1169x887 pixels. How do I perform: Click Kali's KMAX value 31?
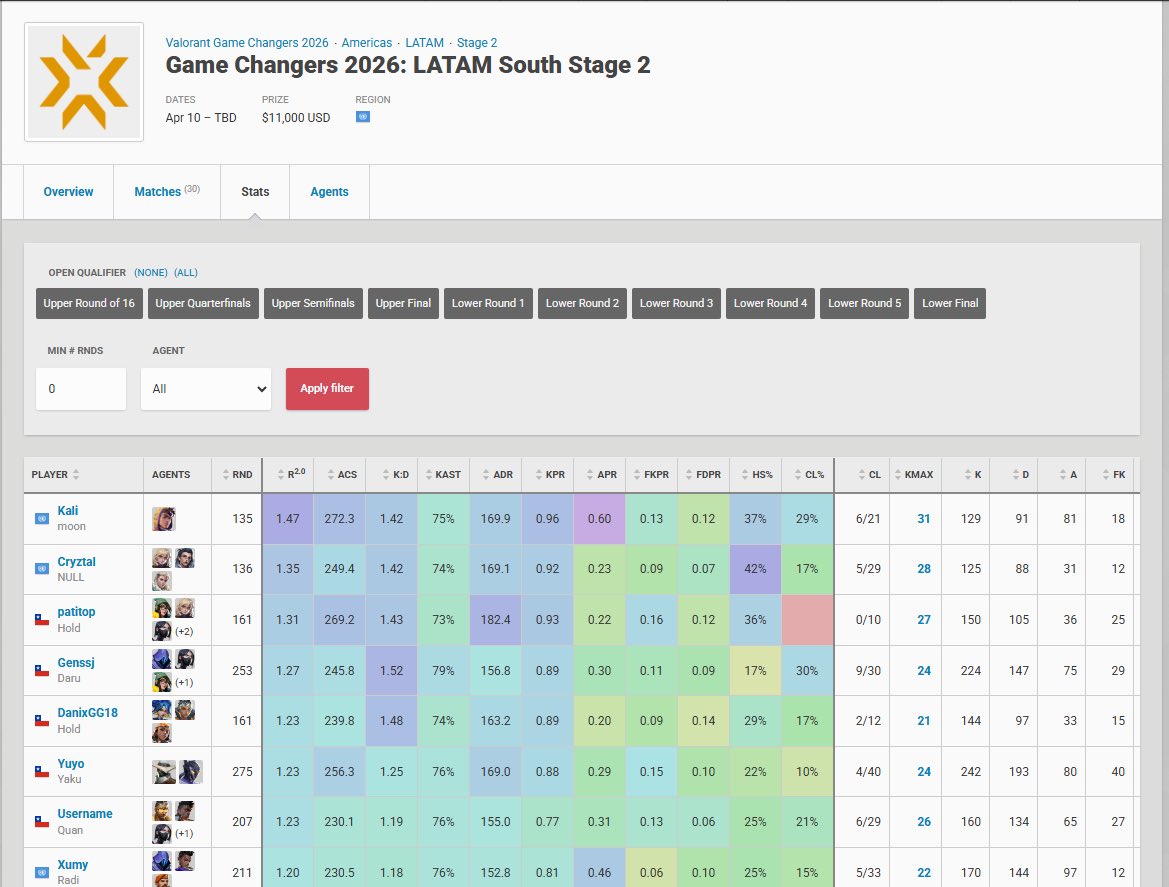click(924, 519)
